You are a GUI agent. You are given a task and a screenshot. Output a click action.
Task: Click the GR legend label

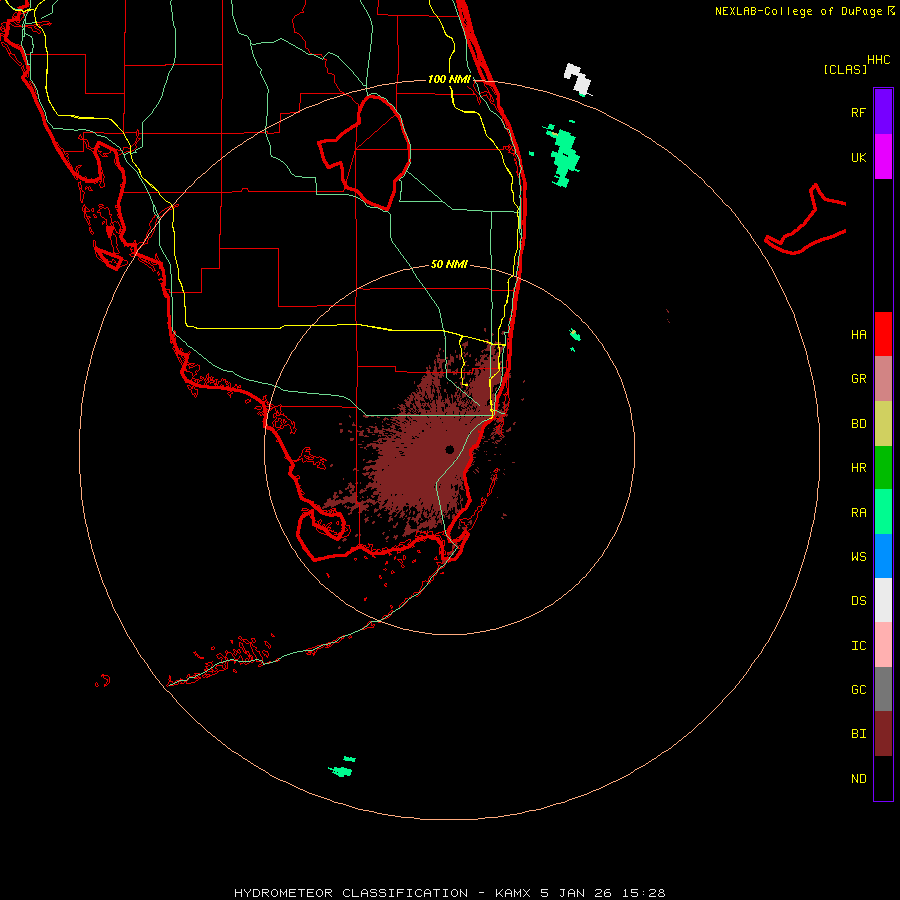click(x=858, y=379)
